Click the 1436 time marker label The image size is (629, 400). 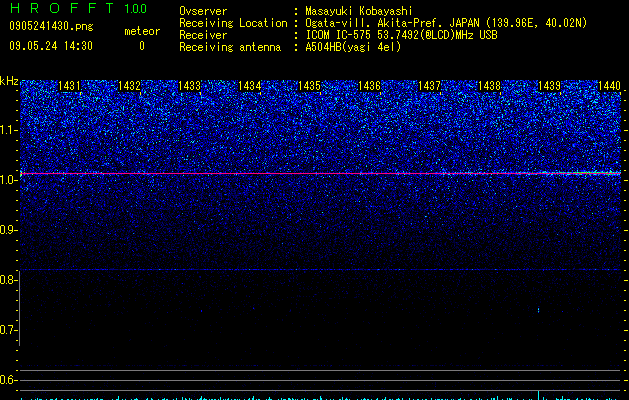369,86
